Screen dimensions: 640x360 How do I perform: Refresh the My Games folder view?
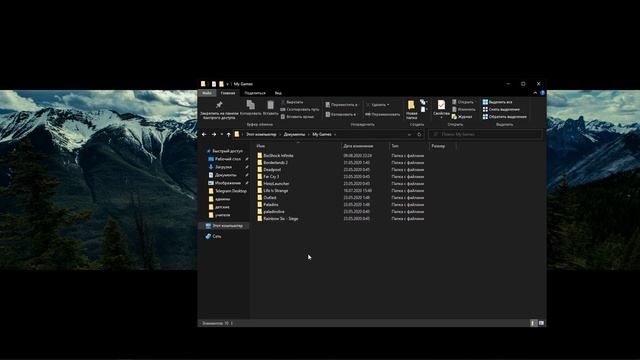click(419, 134)
